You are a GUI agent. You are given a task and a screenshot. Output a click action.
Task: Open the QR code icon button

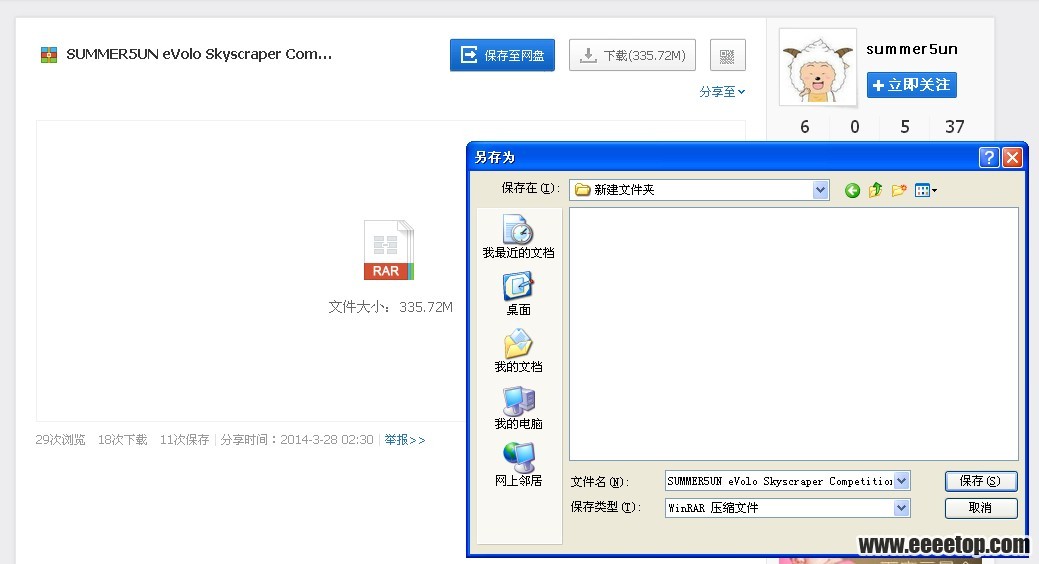(728, 55)
